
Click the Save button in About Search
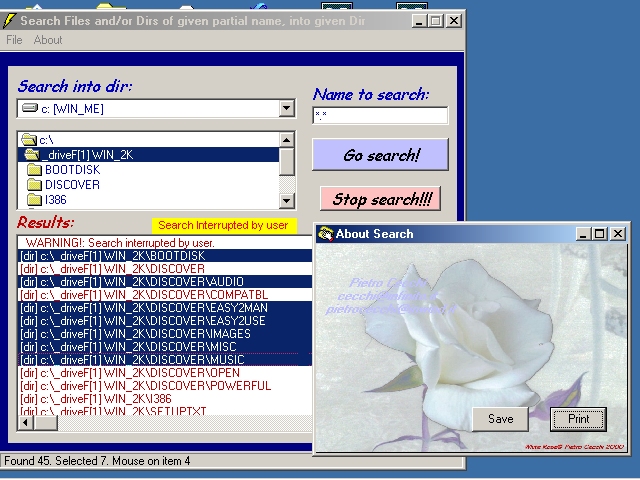click(500, 419)
